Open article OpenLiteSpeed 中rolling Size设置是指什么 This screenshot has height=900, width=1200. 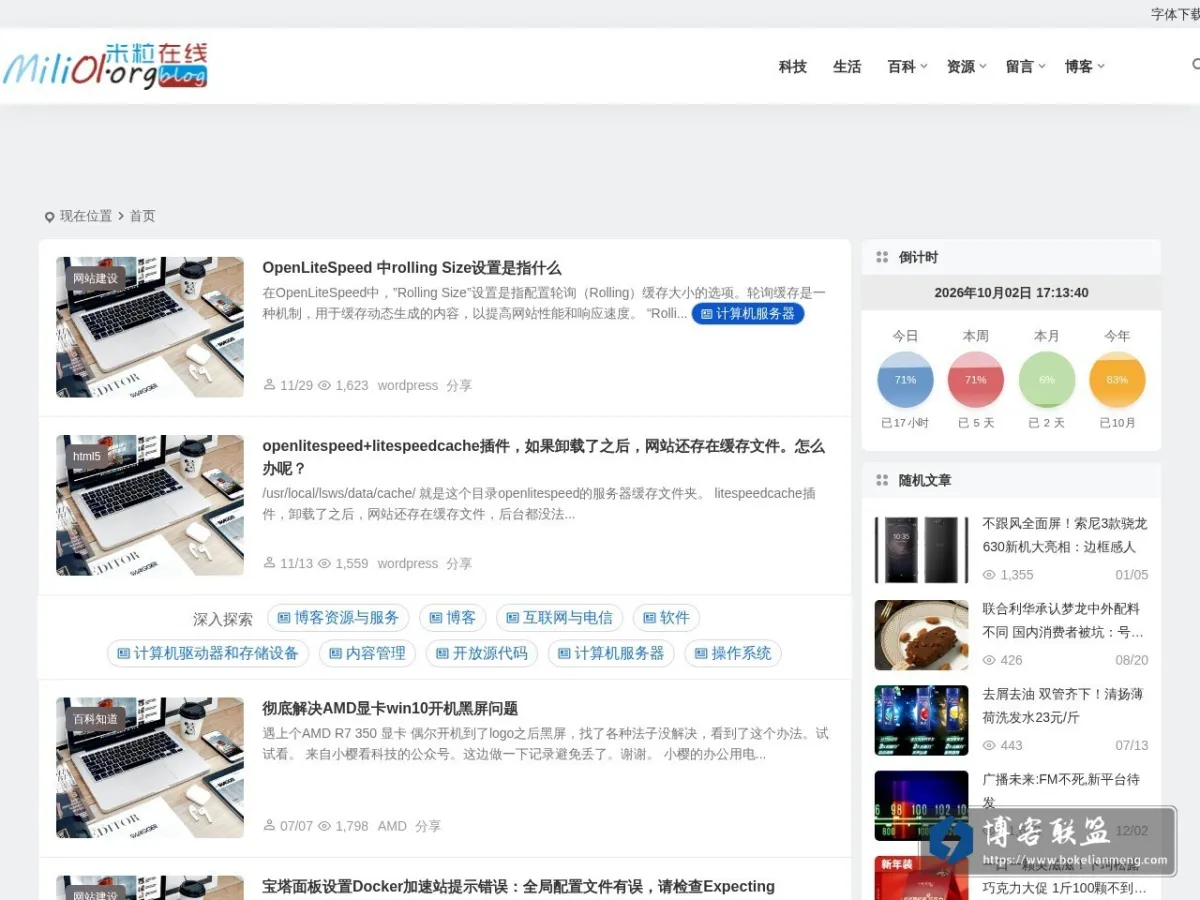click(x=412, y=268)
